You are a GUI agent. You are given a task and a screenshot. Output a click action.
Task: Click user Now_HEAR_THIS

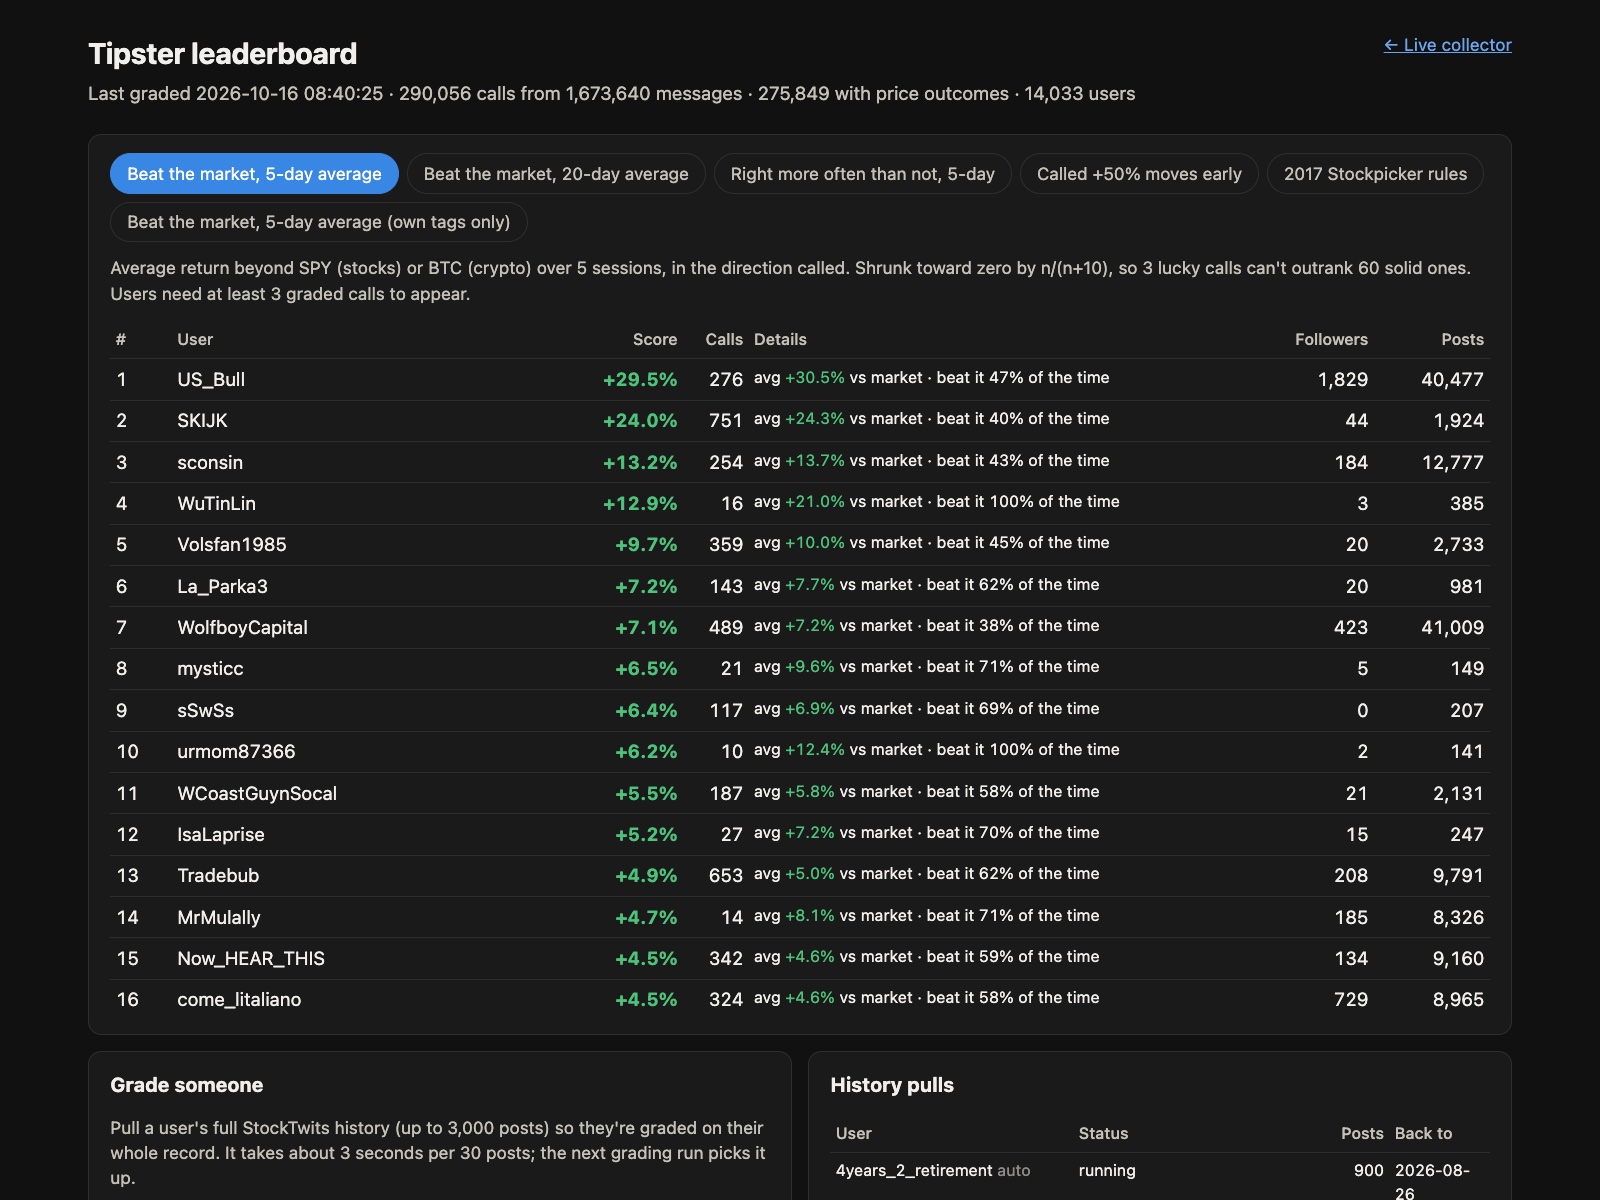(x=251, y=959)
